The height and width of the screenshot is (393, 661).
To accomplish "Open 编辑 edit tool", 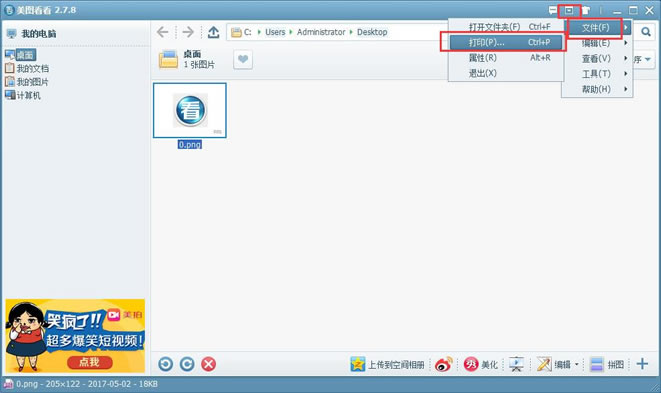I will [554, 364].
